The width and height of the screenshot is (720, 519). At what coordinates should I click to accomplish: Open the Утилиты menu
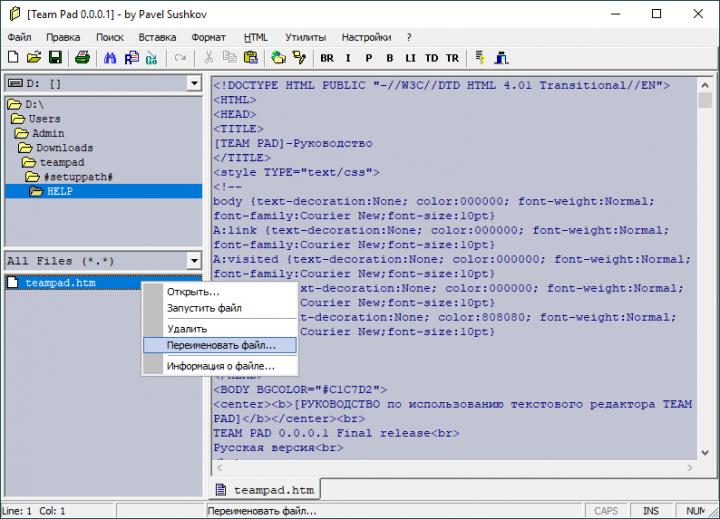pyautogui.click(x=306, y=37)
